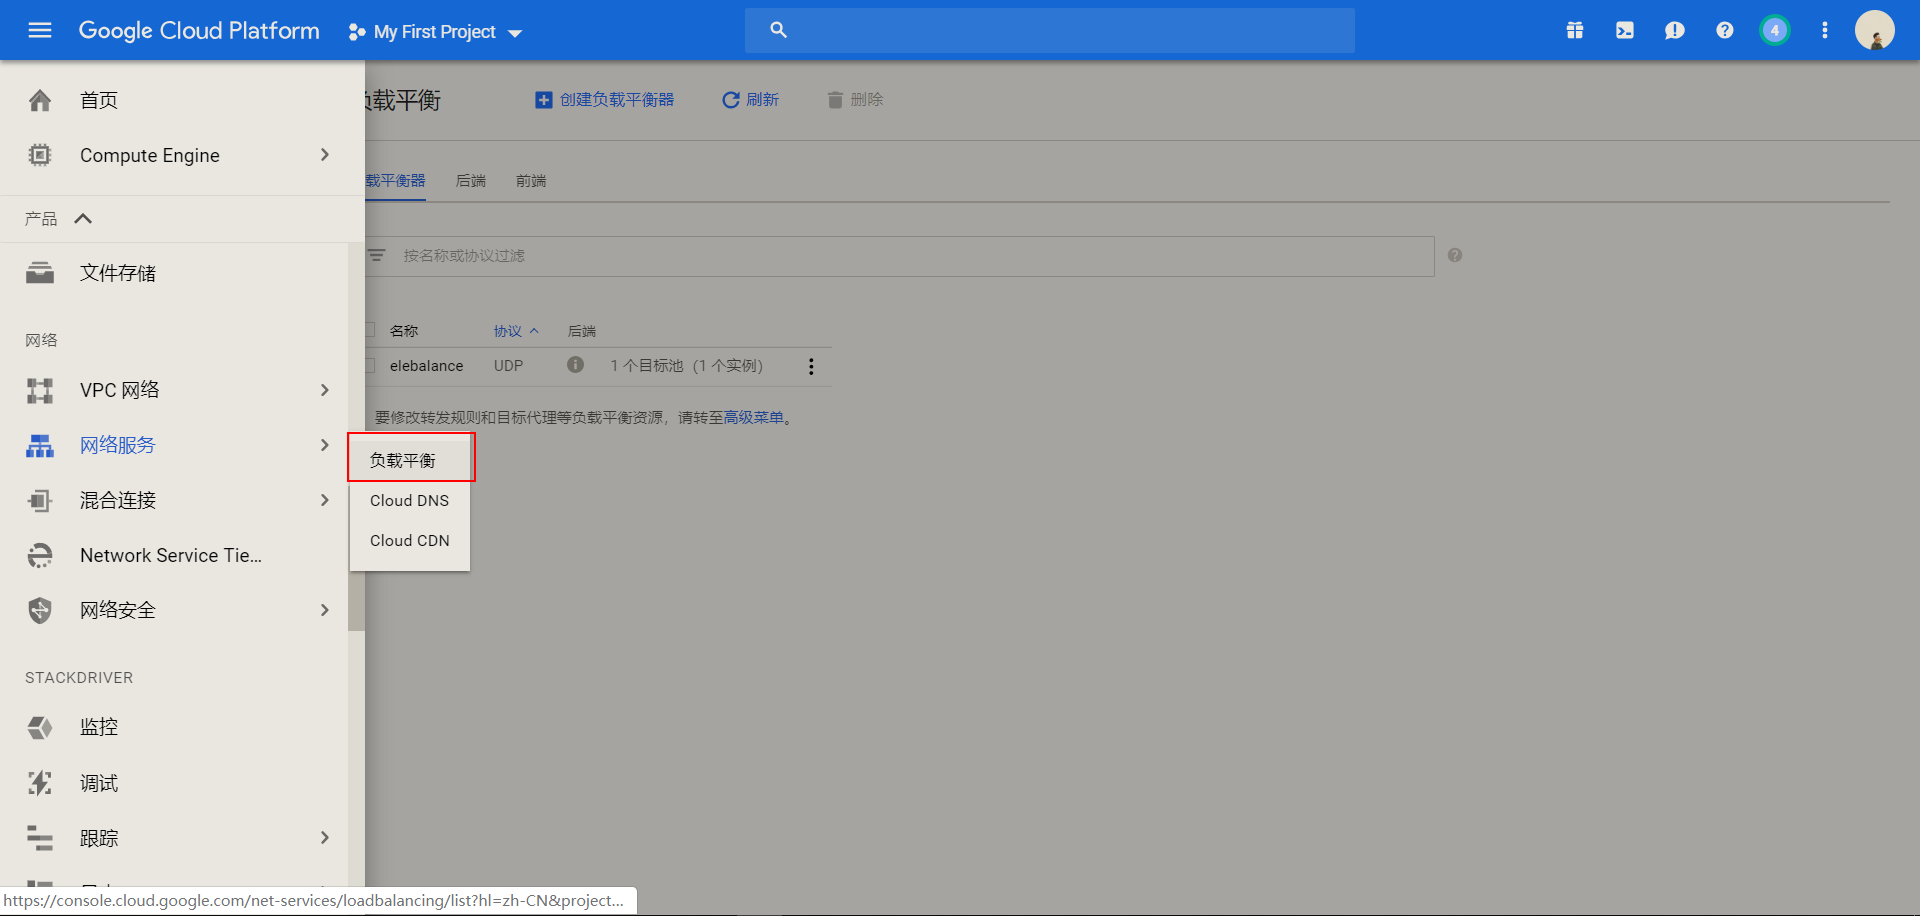Click the info icon in elebalance row
The height and width of the screenshot is (916, 1920).
point(575,365)
